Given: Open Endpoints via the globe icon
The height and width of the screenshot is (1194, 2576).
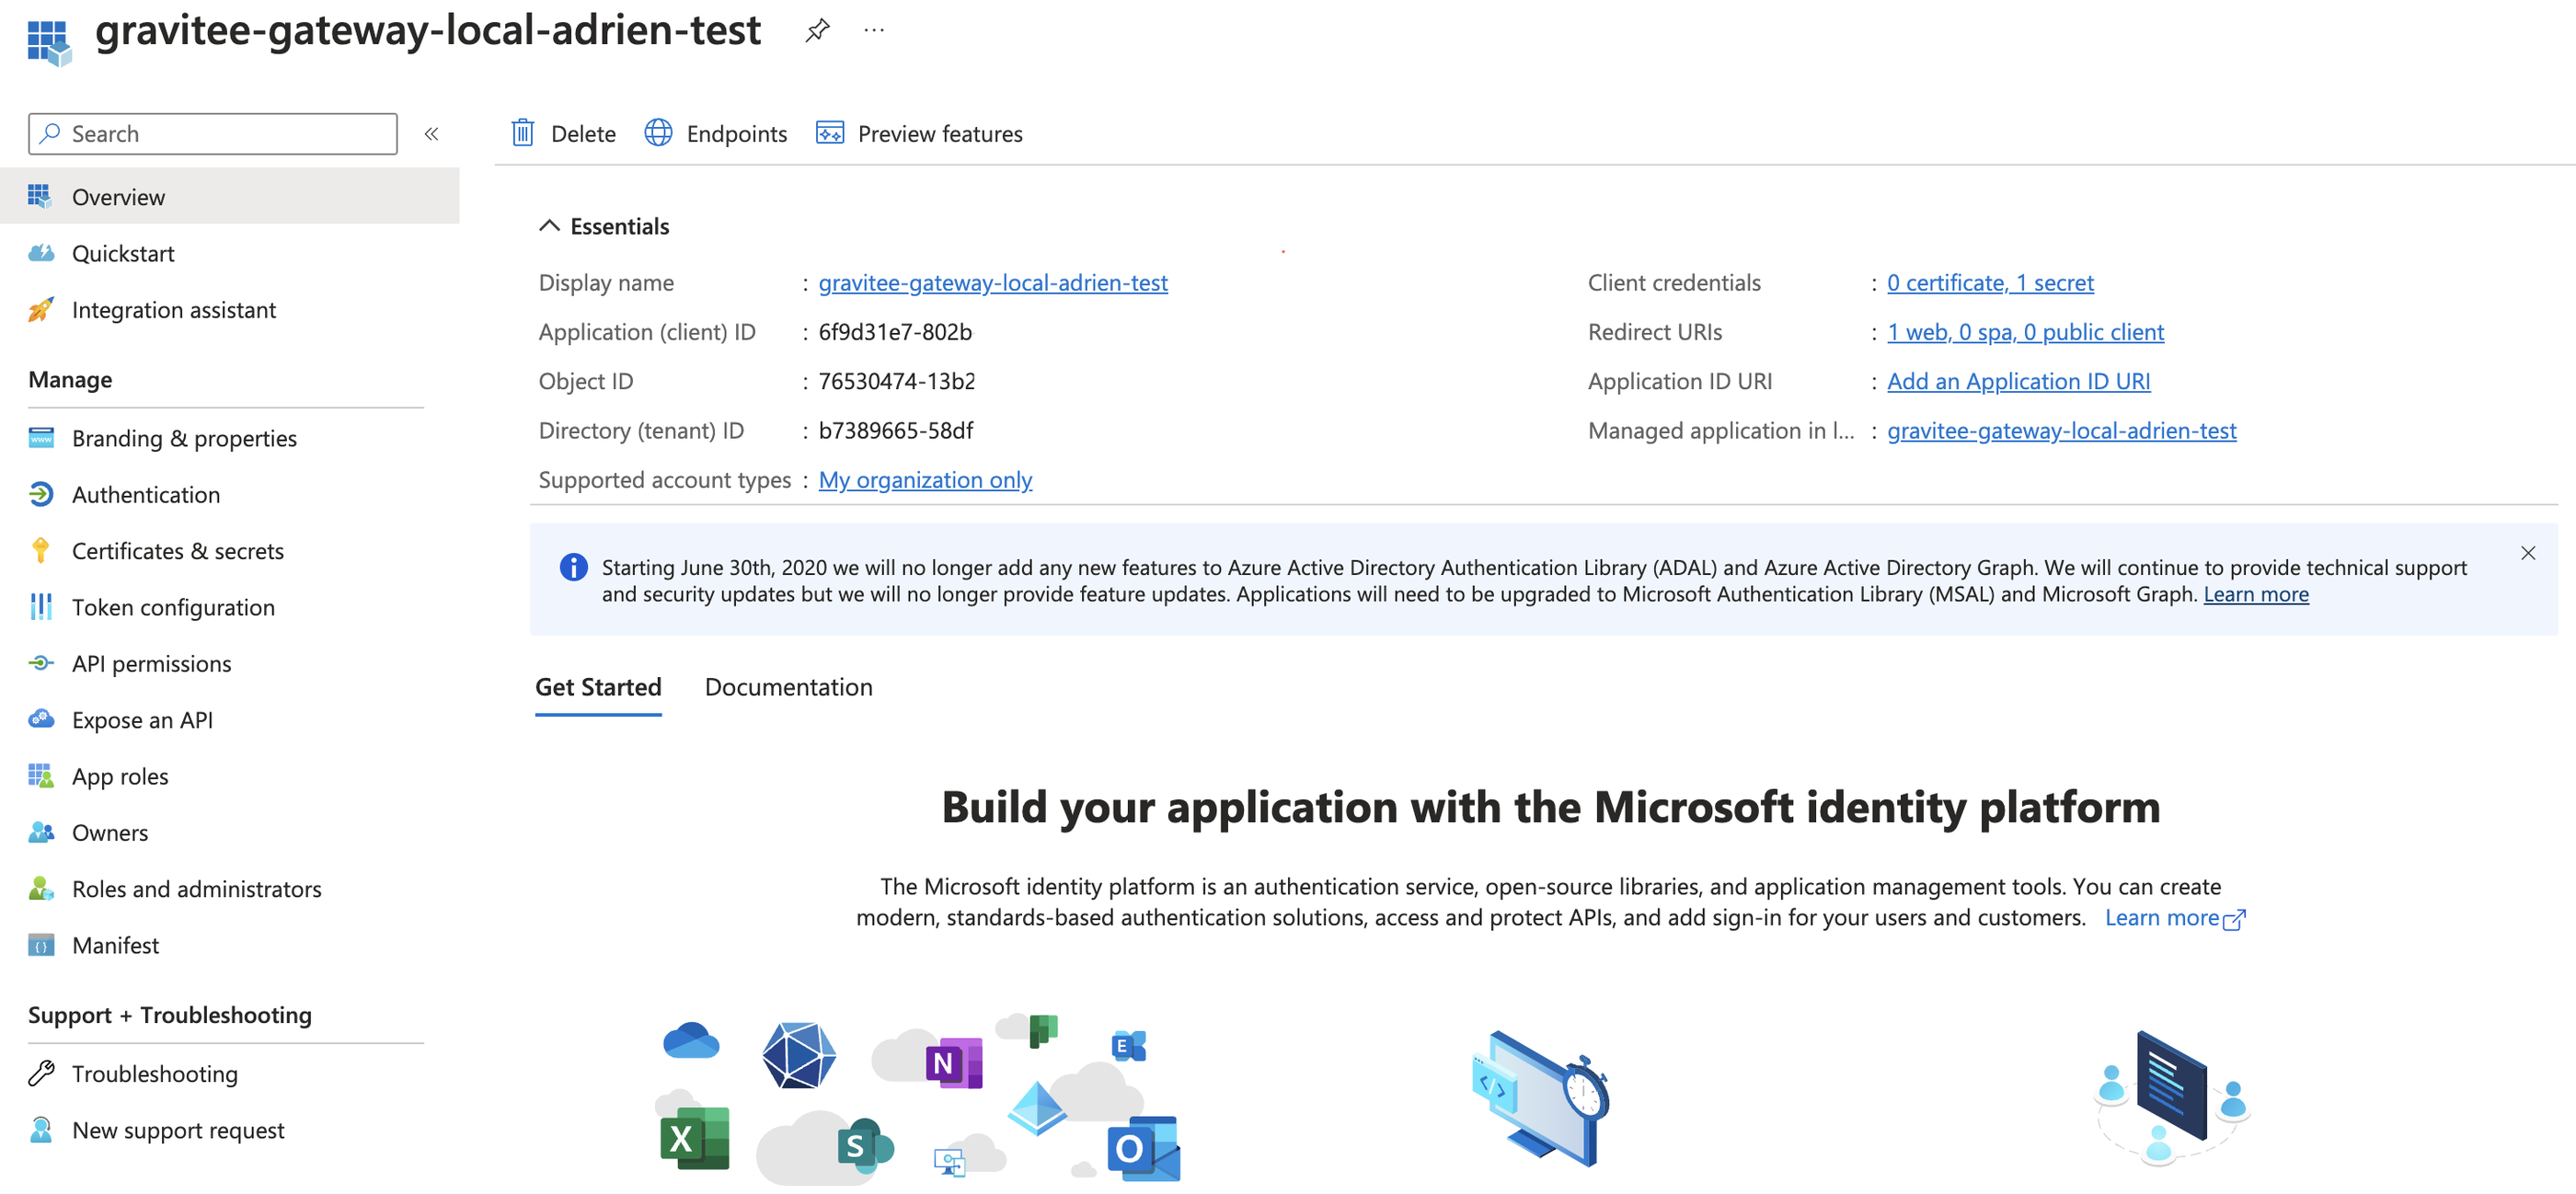Looking at the screenshot, I should [658, 133].
